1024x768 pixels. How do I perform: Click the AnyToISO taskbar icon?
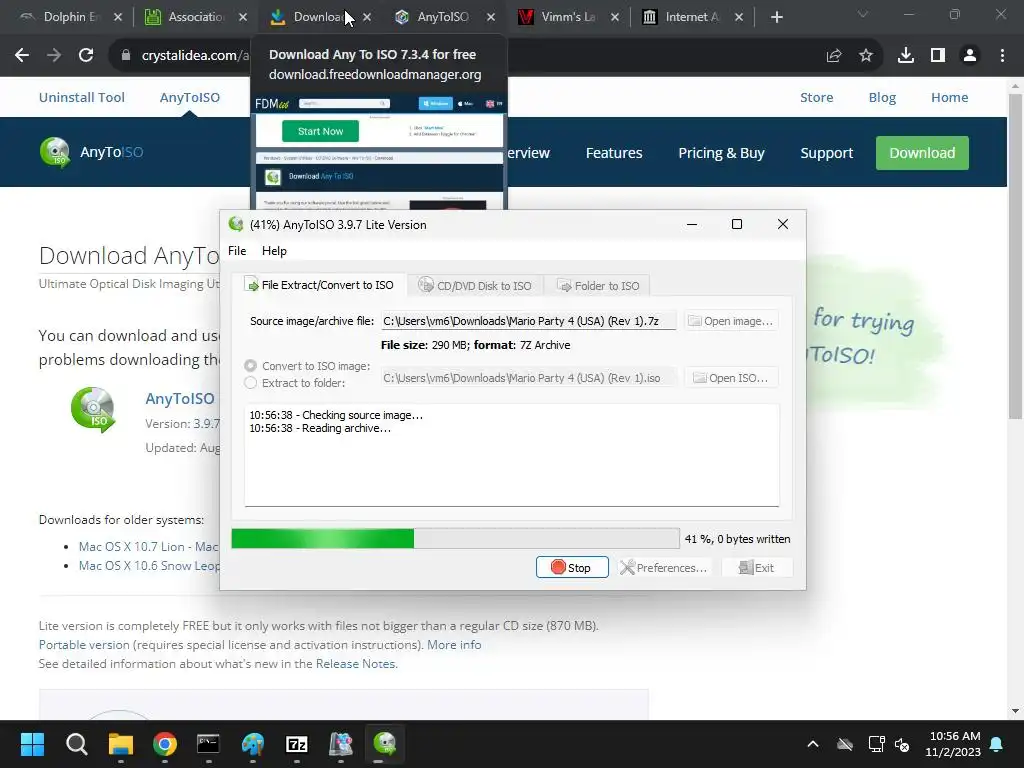coord(385,744)
